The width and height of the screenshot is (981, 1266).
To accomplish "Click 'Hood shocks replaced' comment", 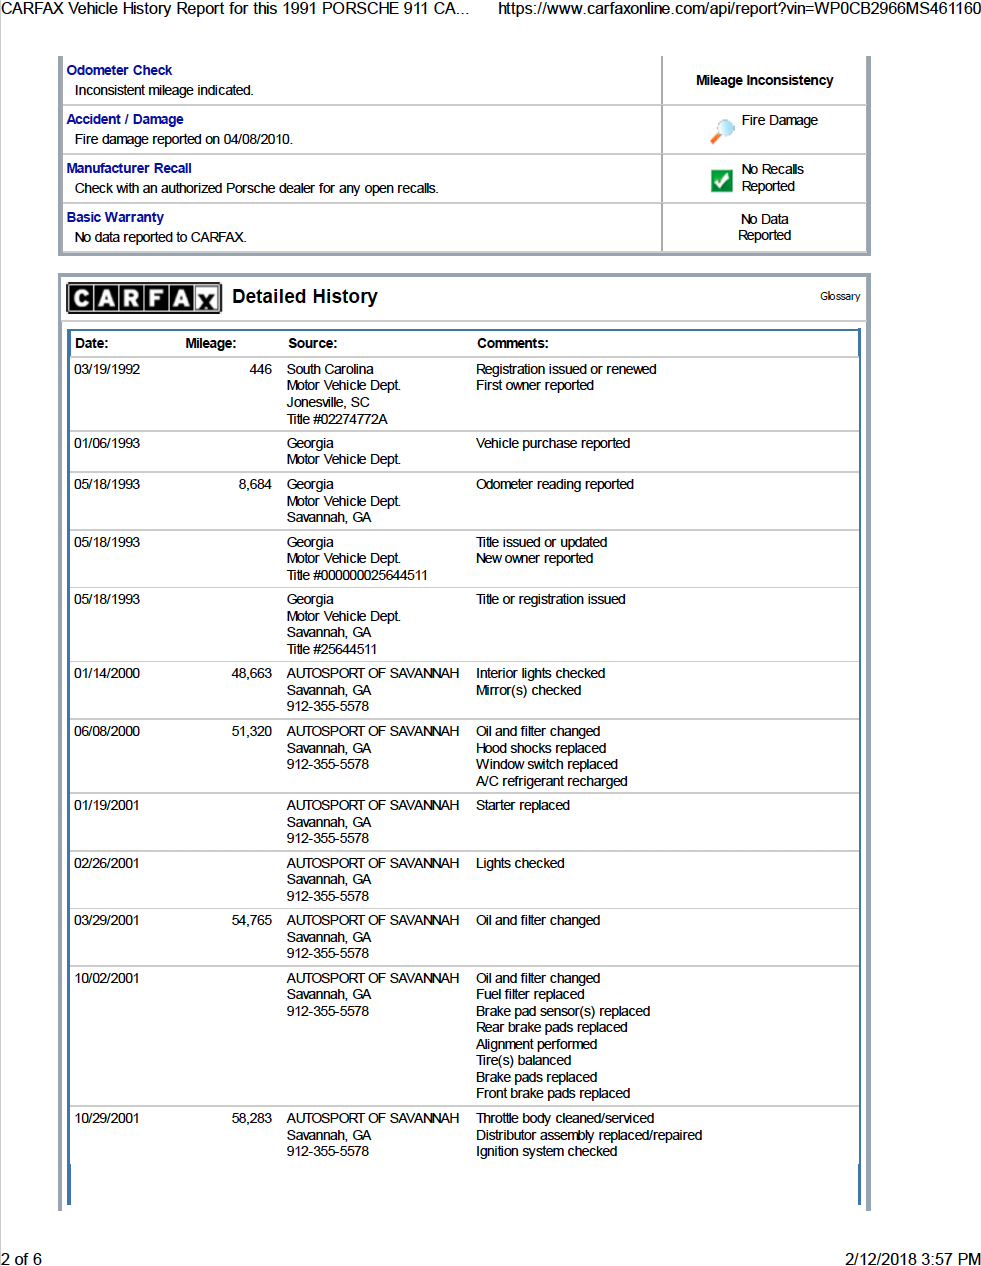I will pos(541,748).
